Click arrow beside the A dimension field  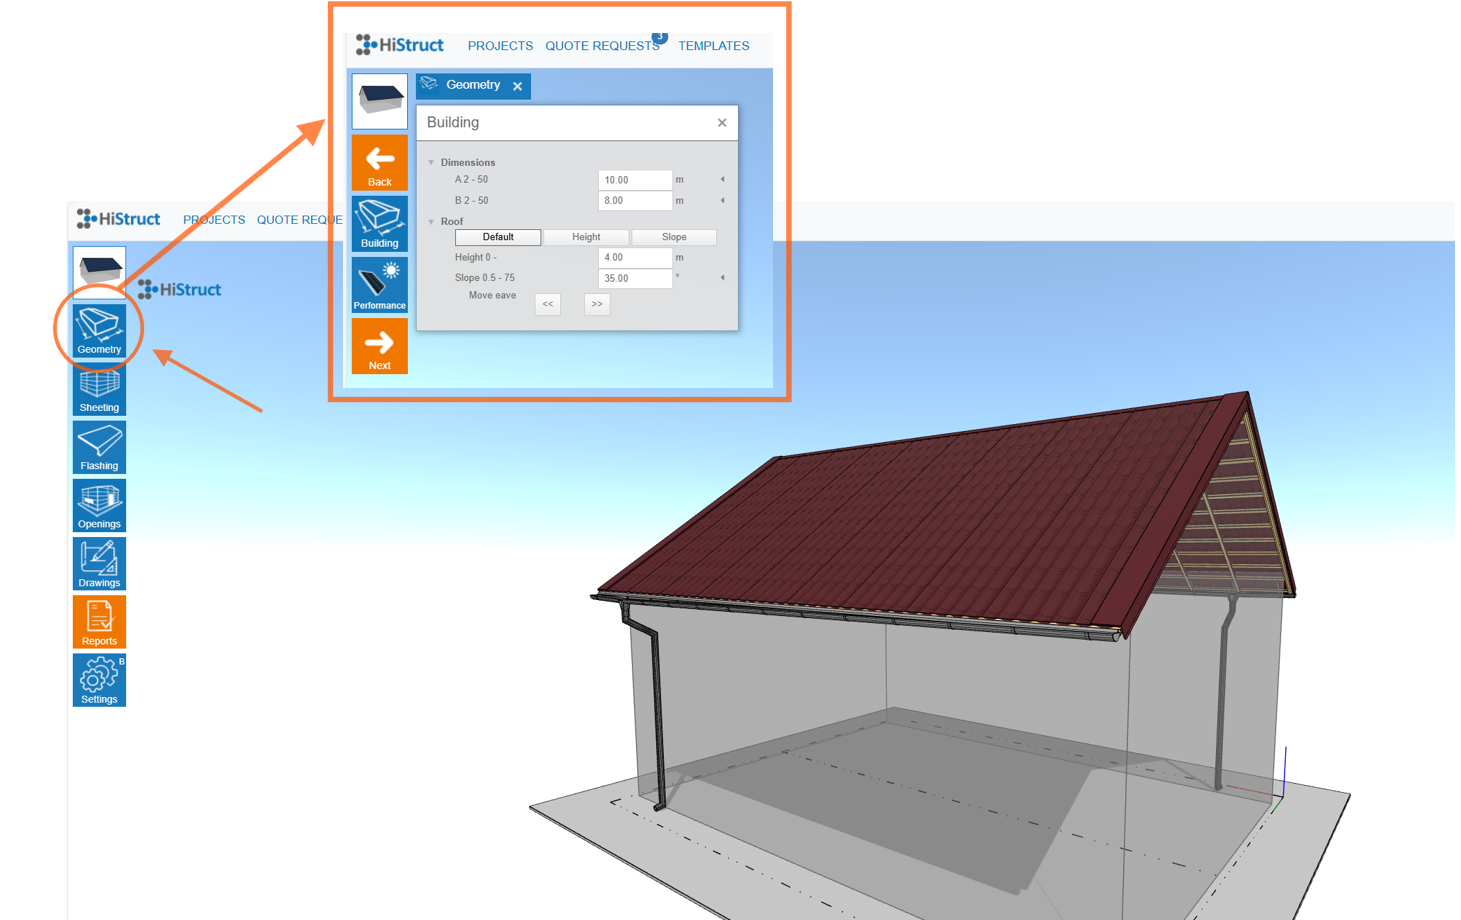(722, 180)
